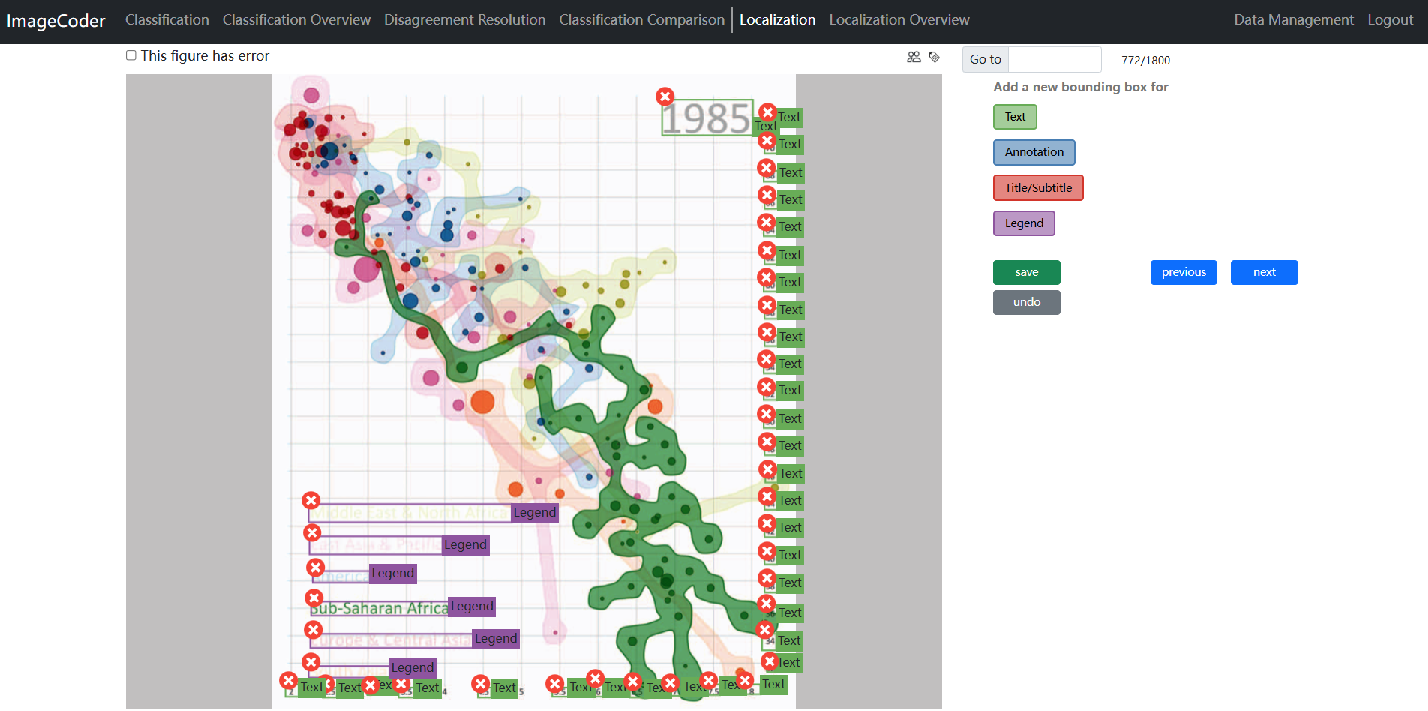The image size is (1428, 711).
Task: Click the Logout link
Action: click(1390, 20)
